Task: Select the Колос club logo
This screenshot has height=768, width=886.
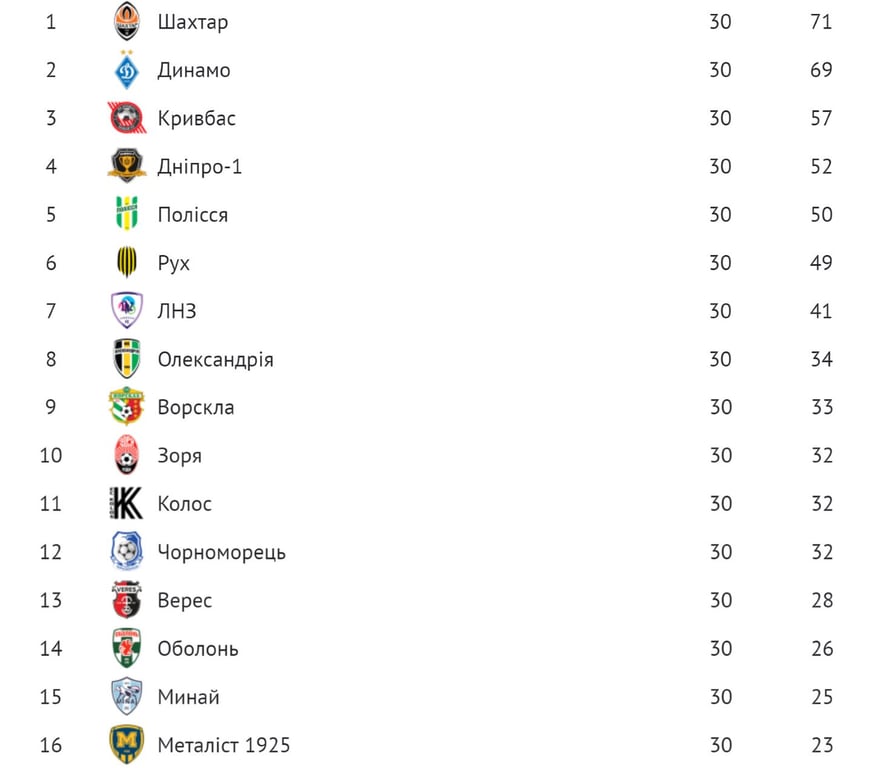Action: 127,504
